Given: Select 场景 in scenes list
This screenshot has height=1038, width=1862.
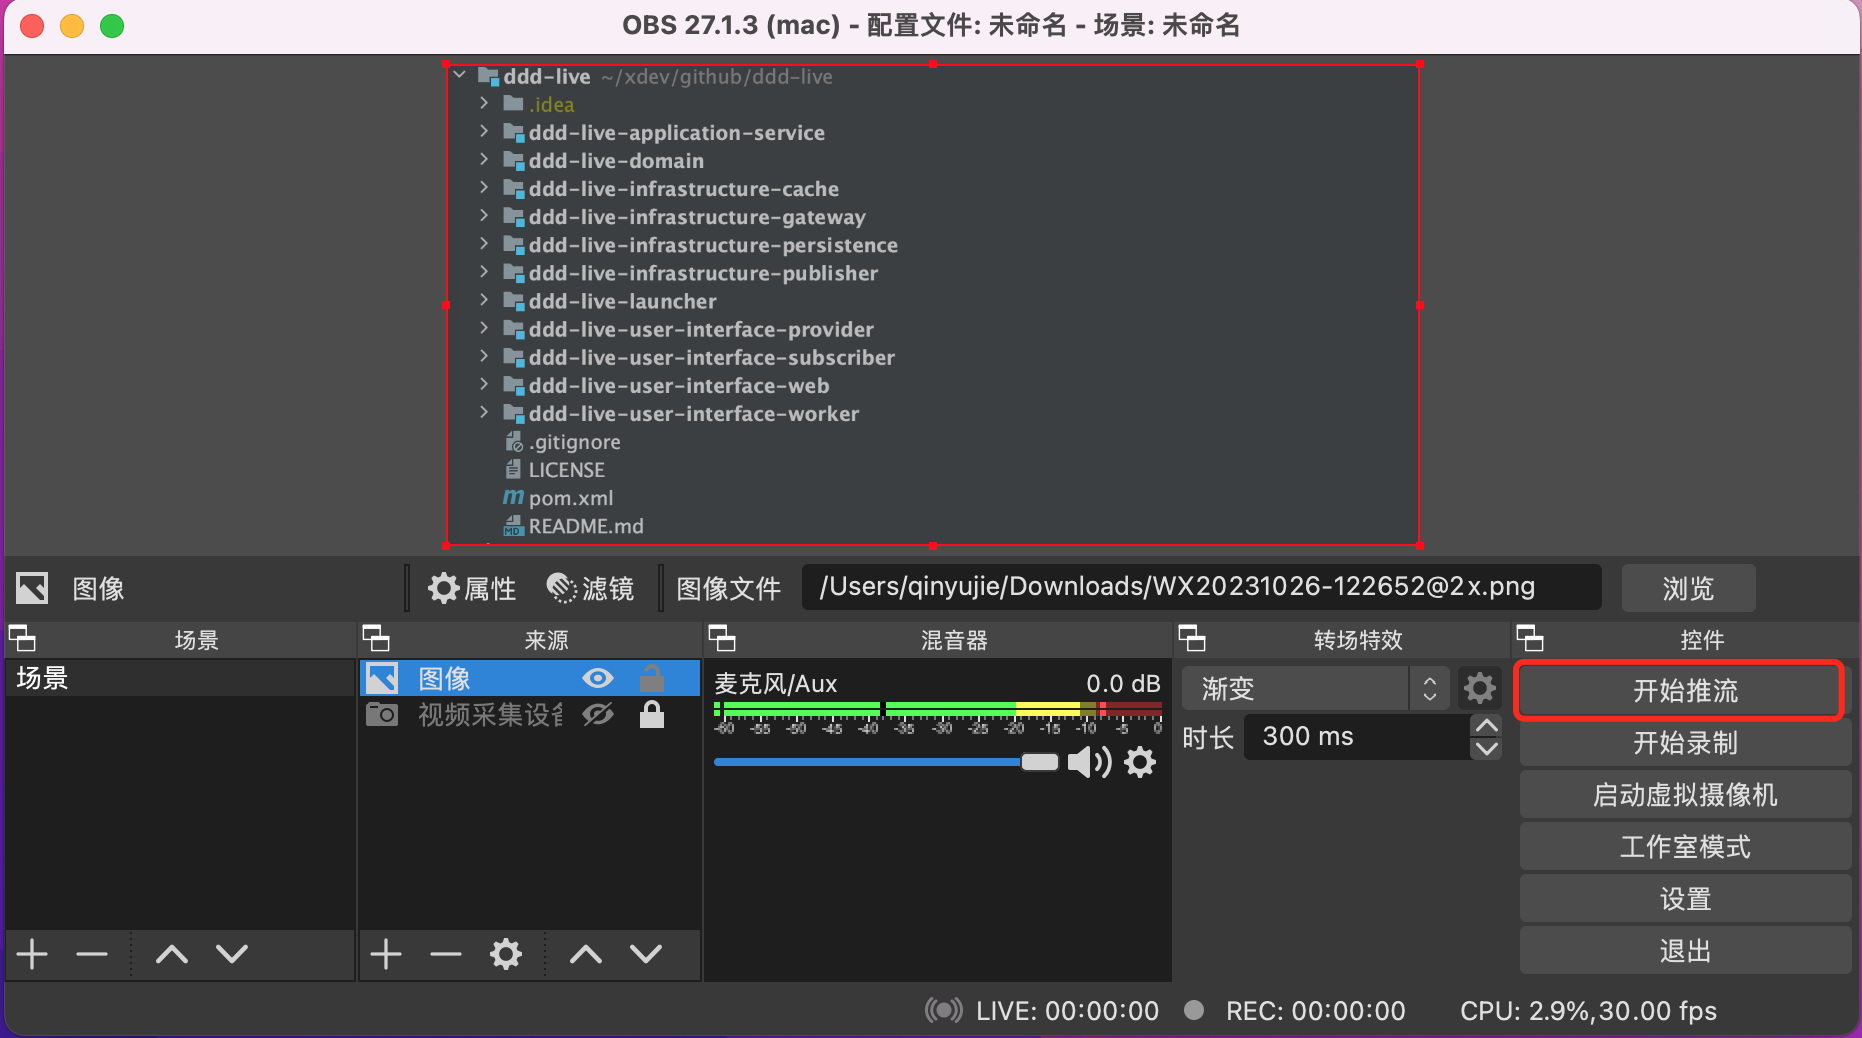Looking at the screenshot, I should [x=180, y=678].
